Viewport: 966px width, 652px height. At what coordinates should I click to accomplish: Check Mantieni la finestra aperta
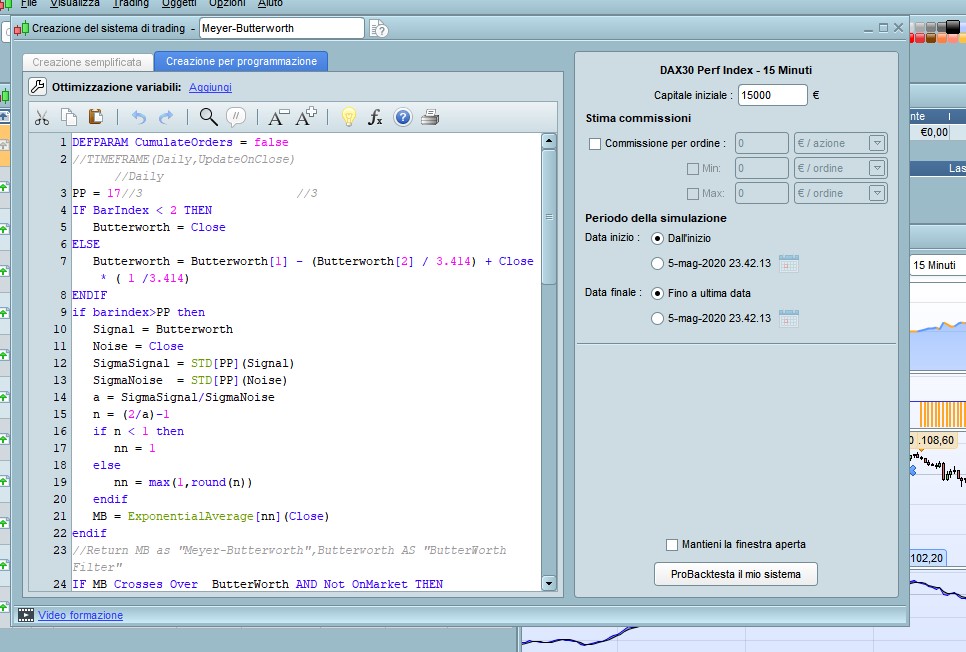tap(672, 544)
